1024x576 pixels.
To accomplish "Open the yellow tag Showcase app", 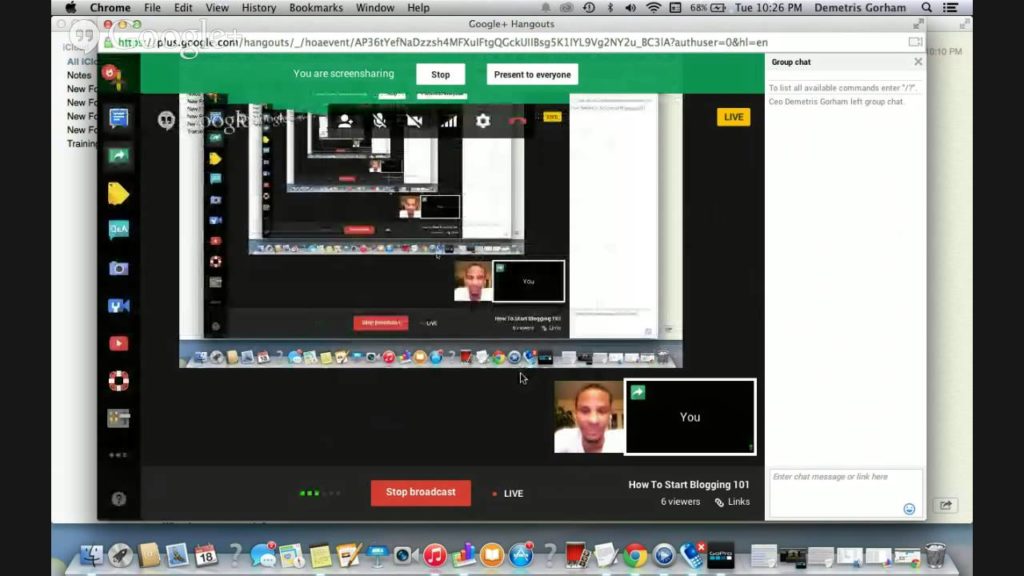I will point(118,194).
